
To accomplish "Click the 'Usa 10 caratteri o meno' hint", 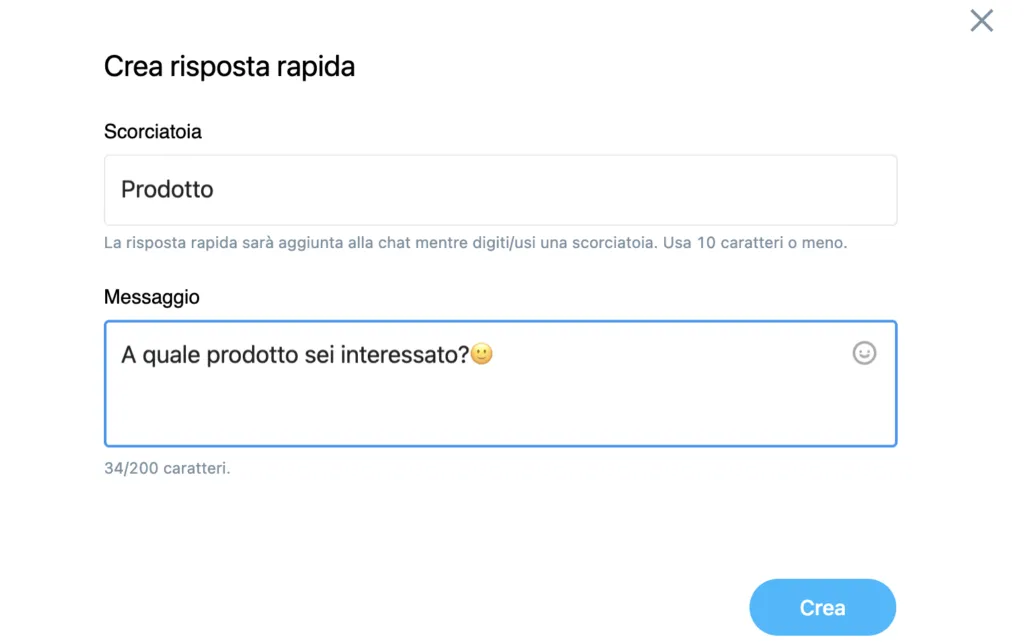I will [x=755, y=243].
